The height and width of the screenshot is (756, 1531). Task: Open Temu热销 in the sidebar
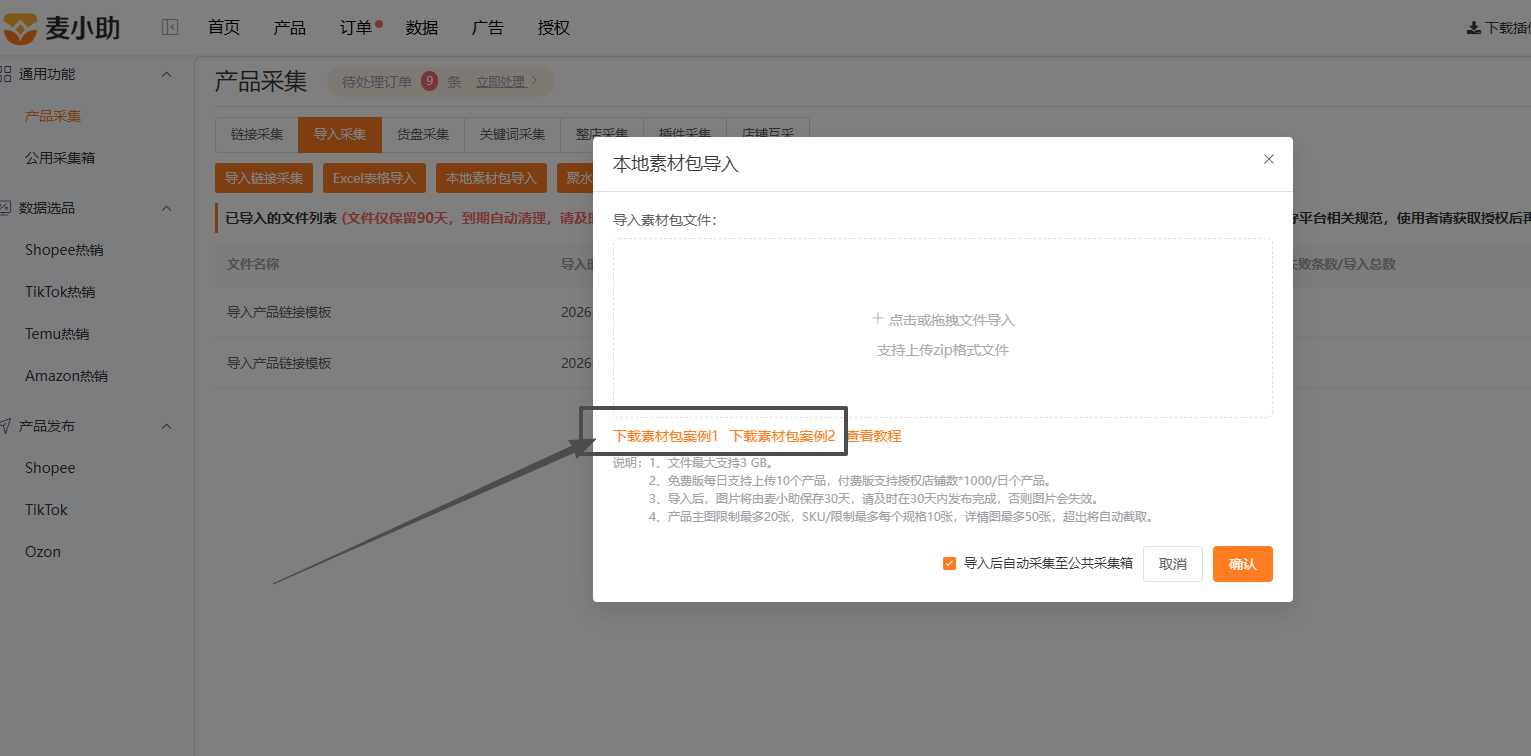point(57,334)
